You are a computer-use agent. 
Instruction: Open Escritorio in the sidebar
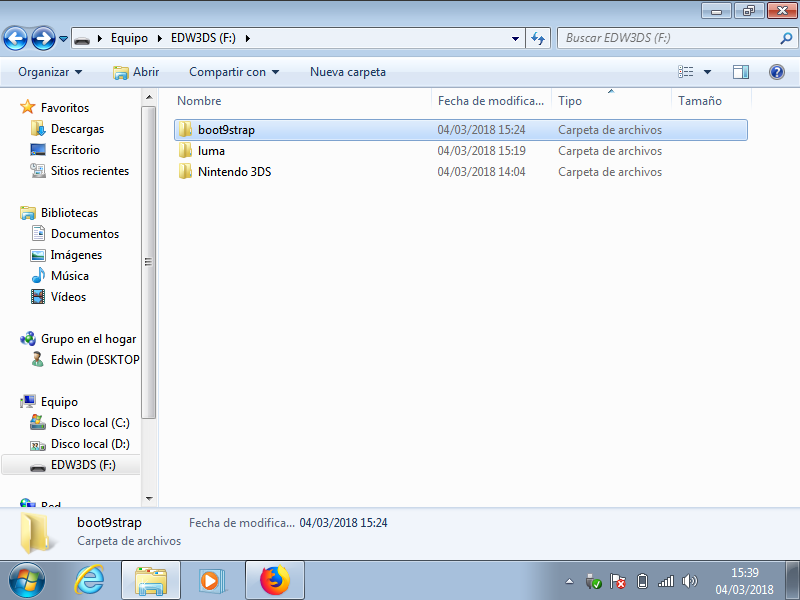click(75, 150)
